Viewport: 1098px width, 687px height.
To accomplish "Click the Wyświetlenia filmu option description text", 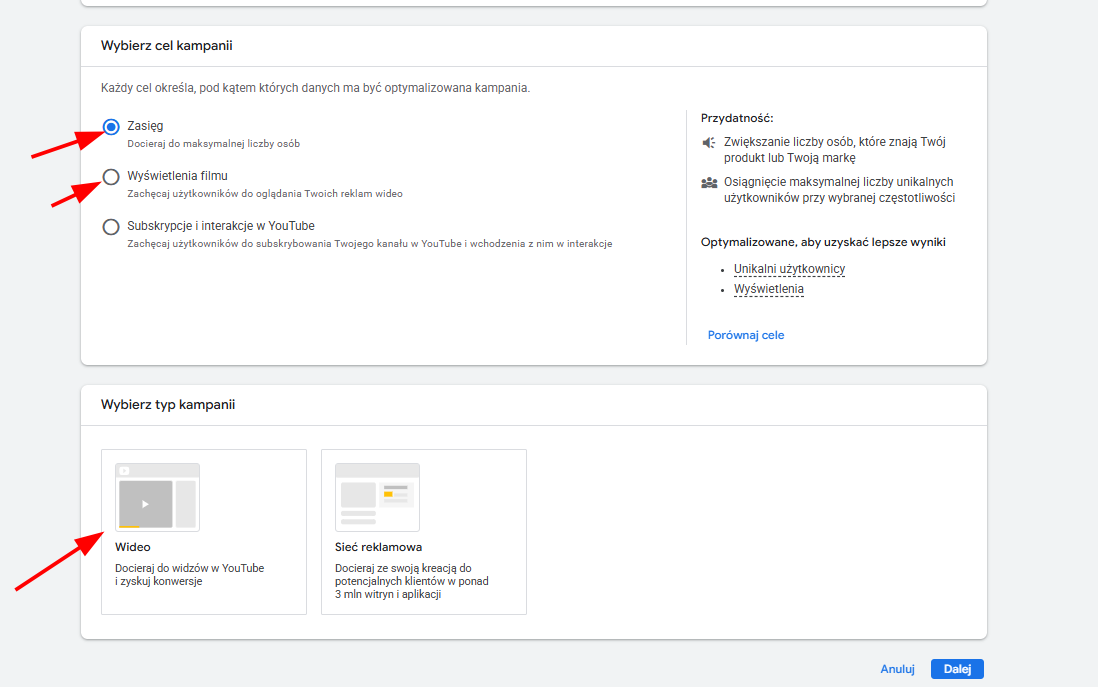I will click(x=265, y=194).
